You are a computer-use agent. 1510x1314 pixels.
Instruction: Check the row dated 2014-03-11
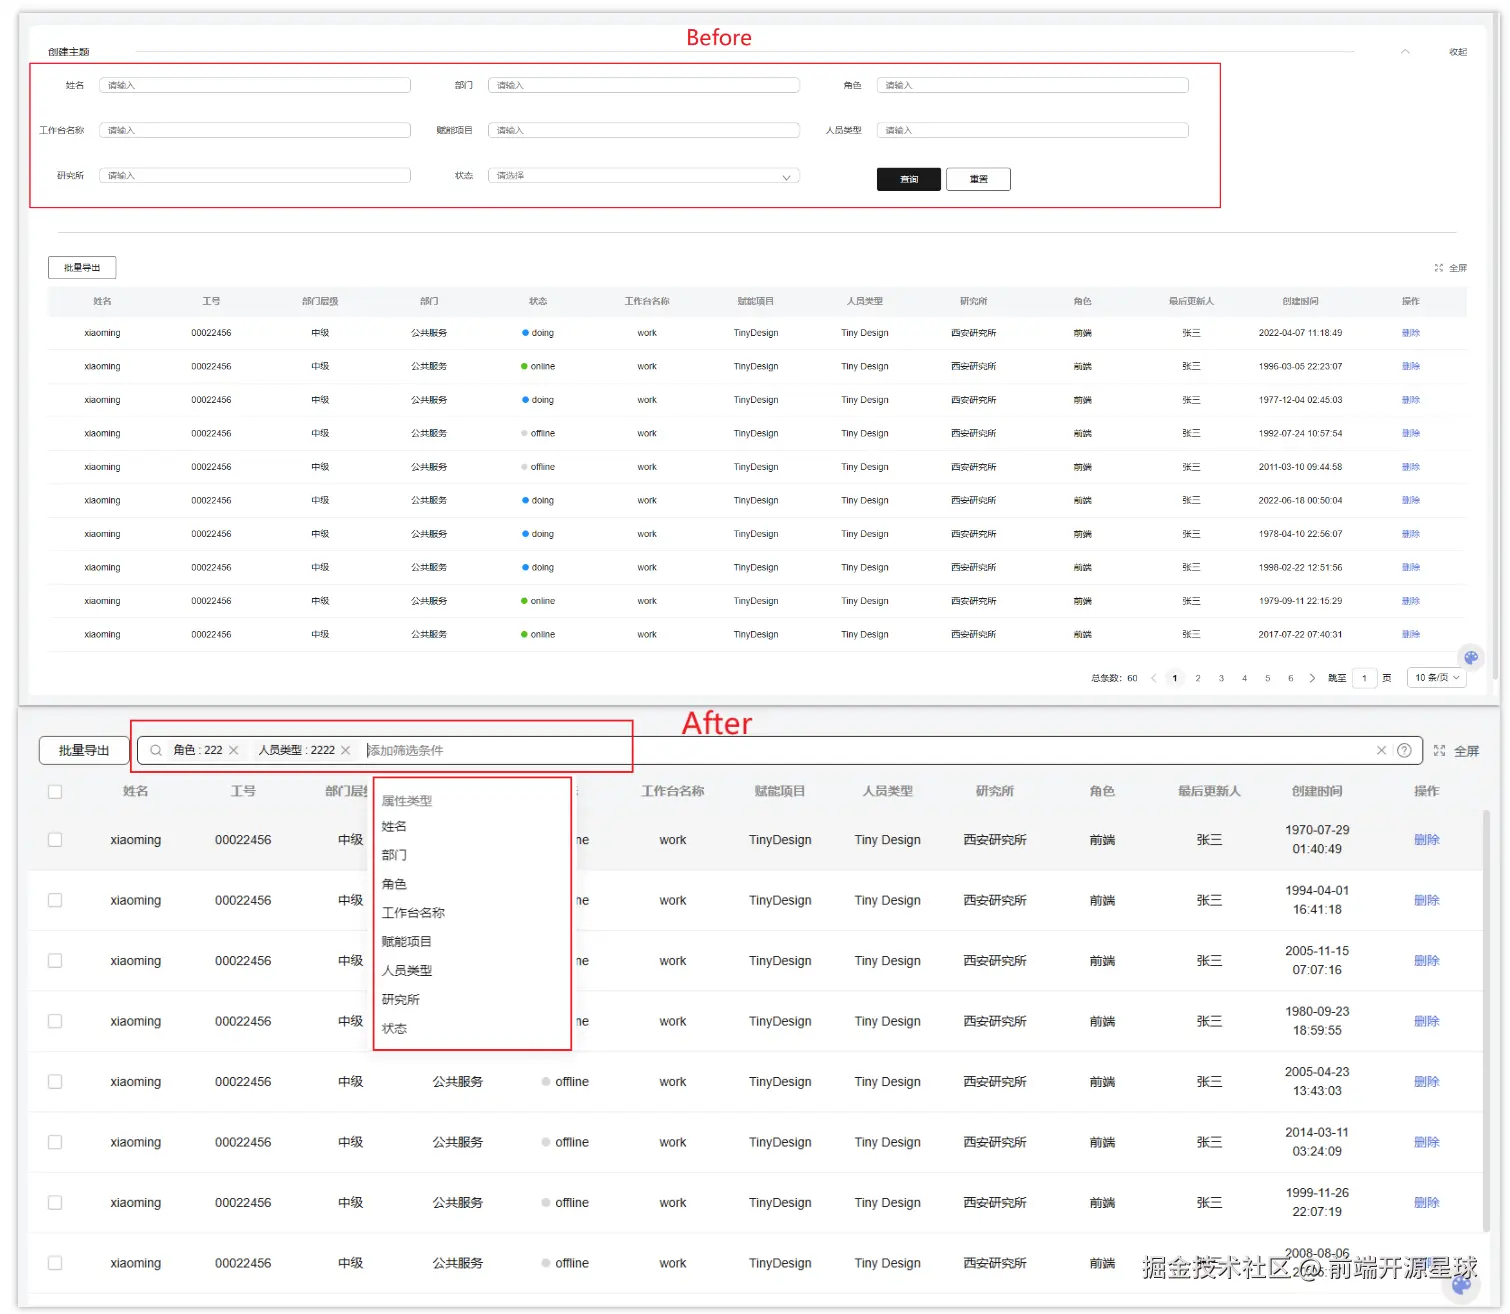(x=55, y=1142)
